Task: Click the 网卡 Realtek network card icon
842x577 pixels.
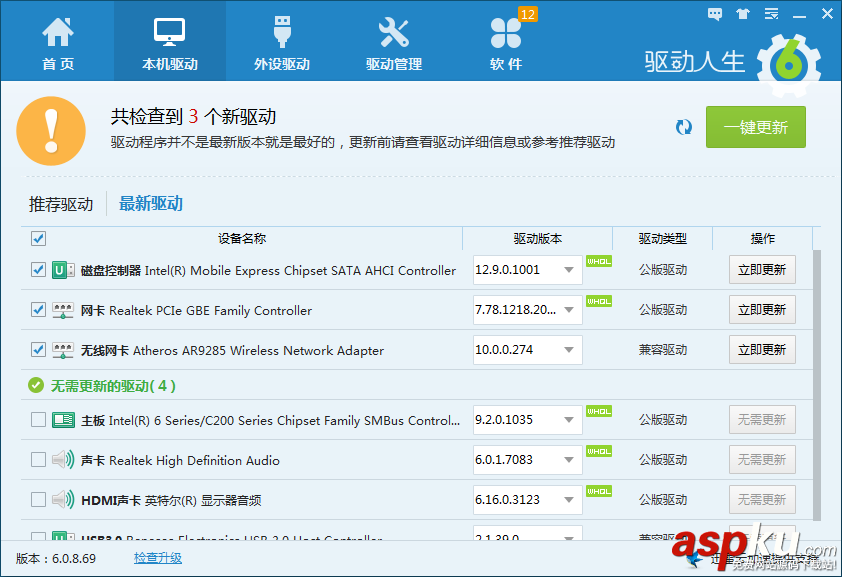Action: pos(63,310)
